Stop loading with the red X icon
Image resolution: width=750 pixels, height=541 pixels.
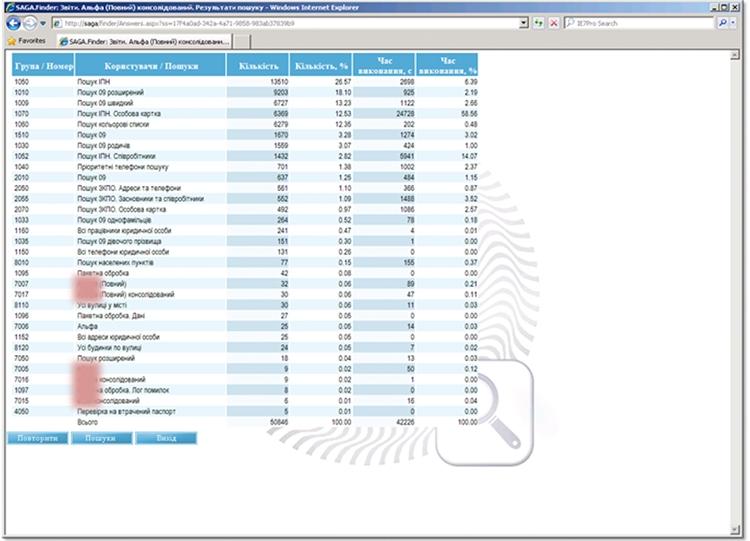(554, 23)
